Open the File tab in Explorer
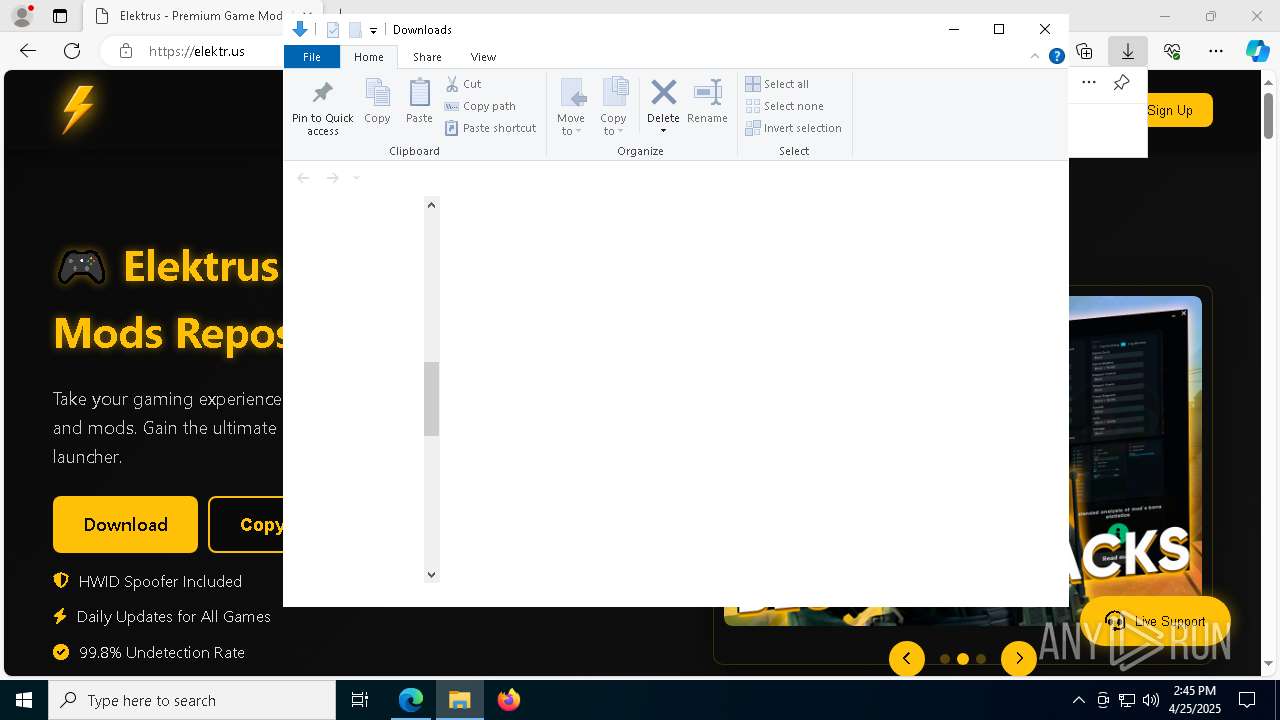 point(312,57)
